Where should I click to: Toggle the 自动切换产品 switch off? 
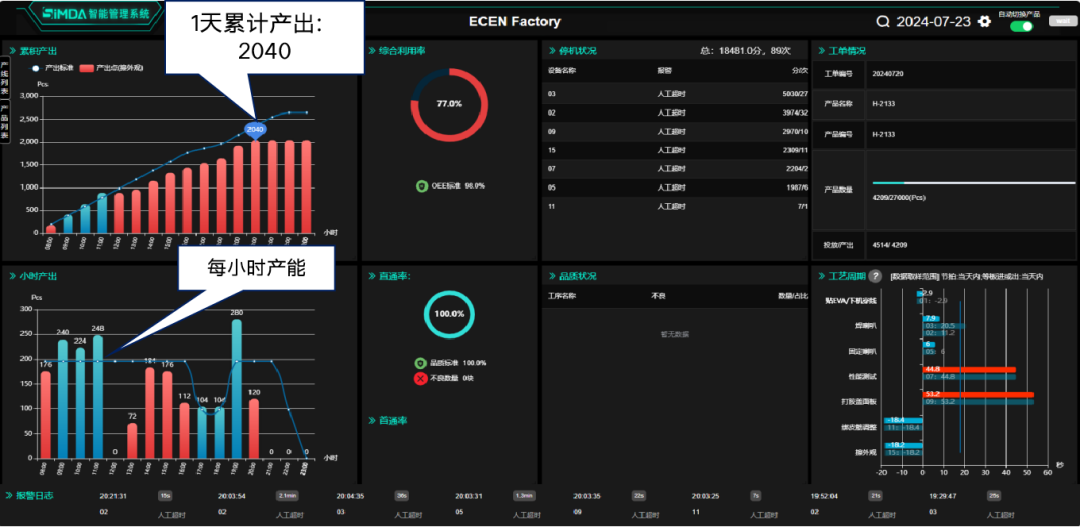[1021, 26]
